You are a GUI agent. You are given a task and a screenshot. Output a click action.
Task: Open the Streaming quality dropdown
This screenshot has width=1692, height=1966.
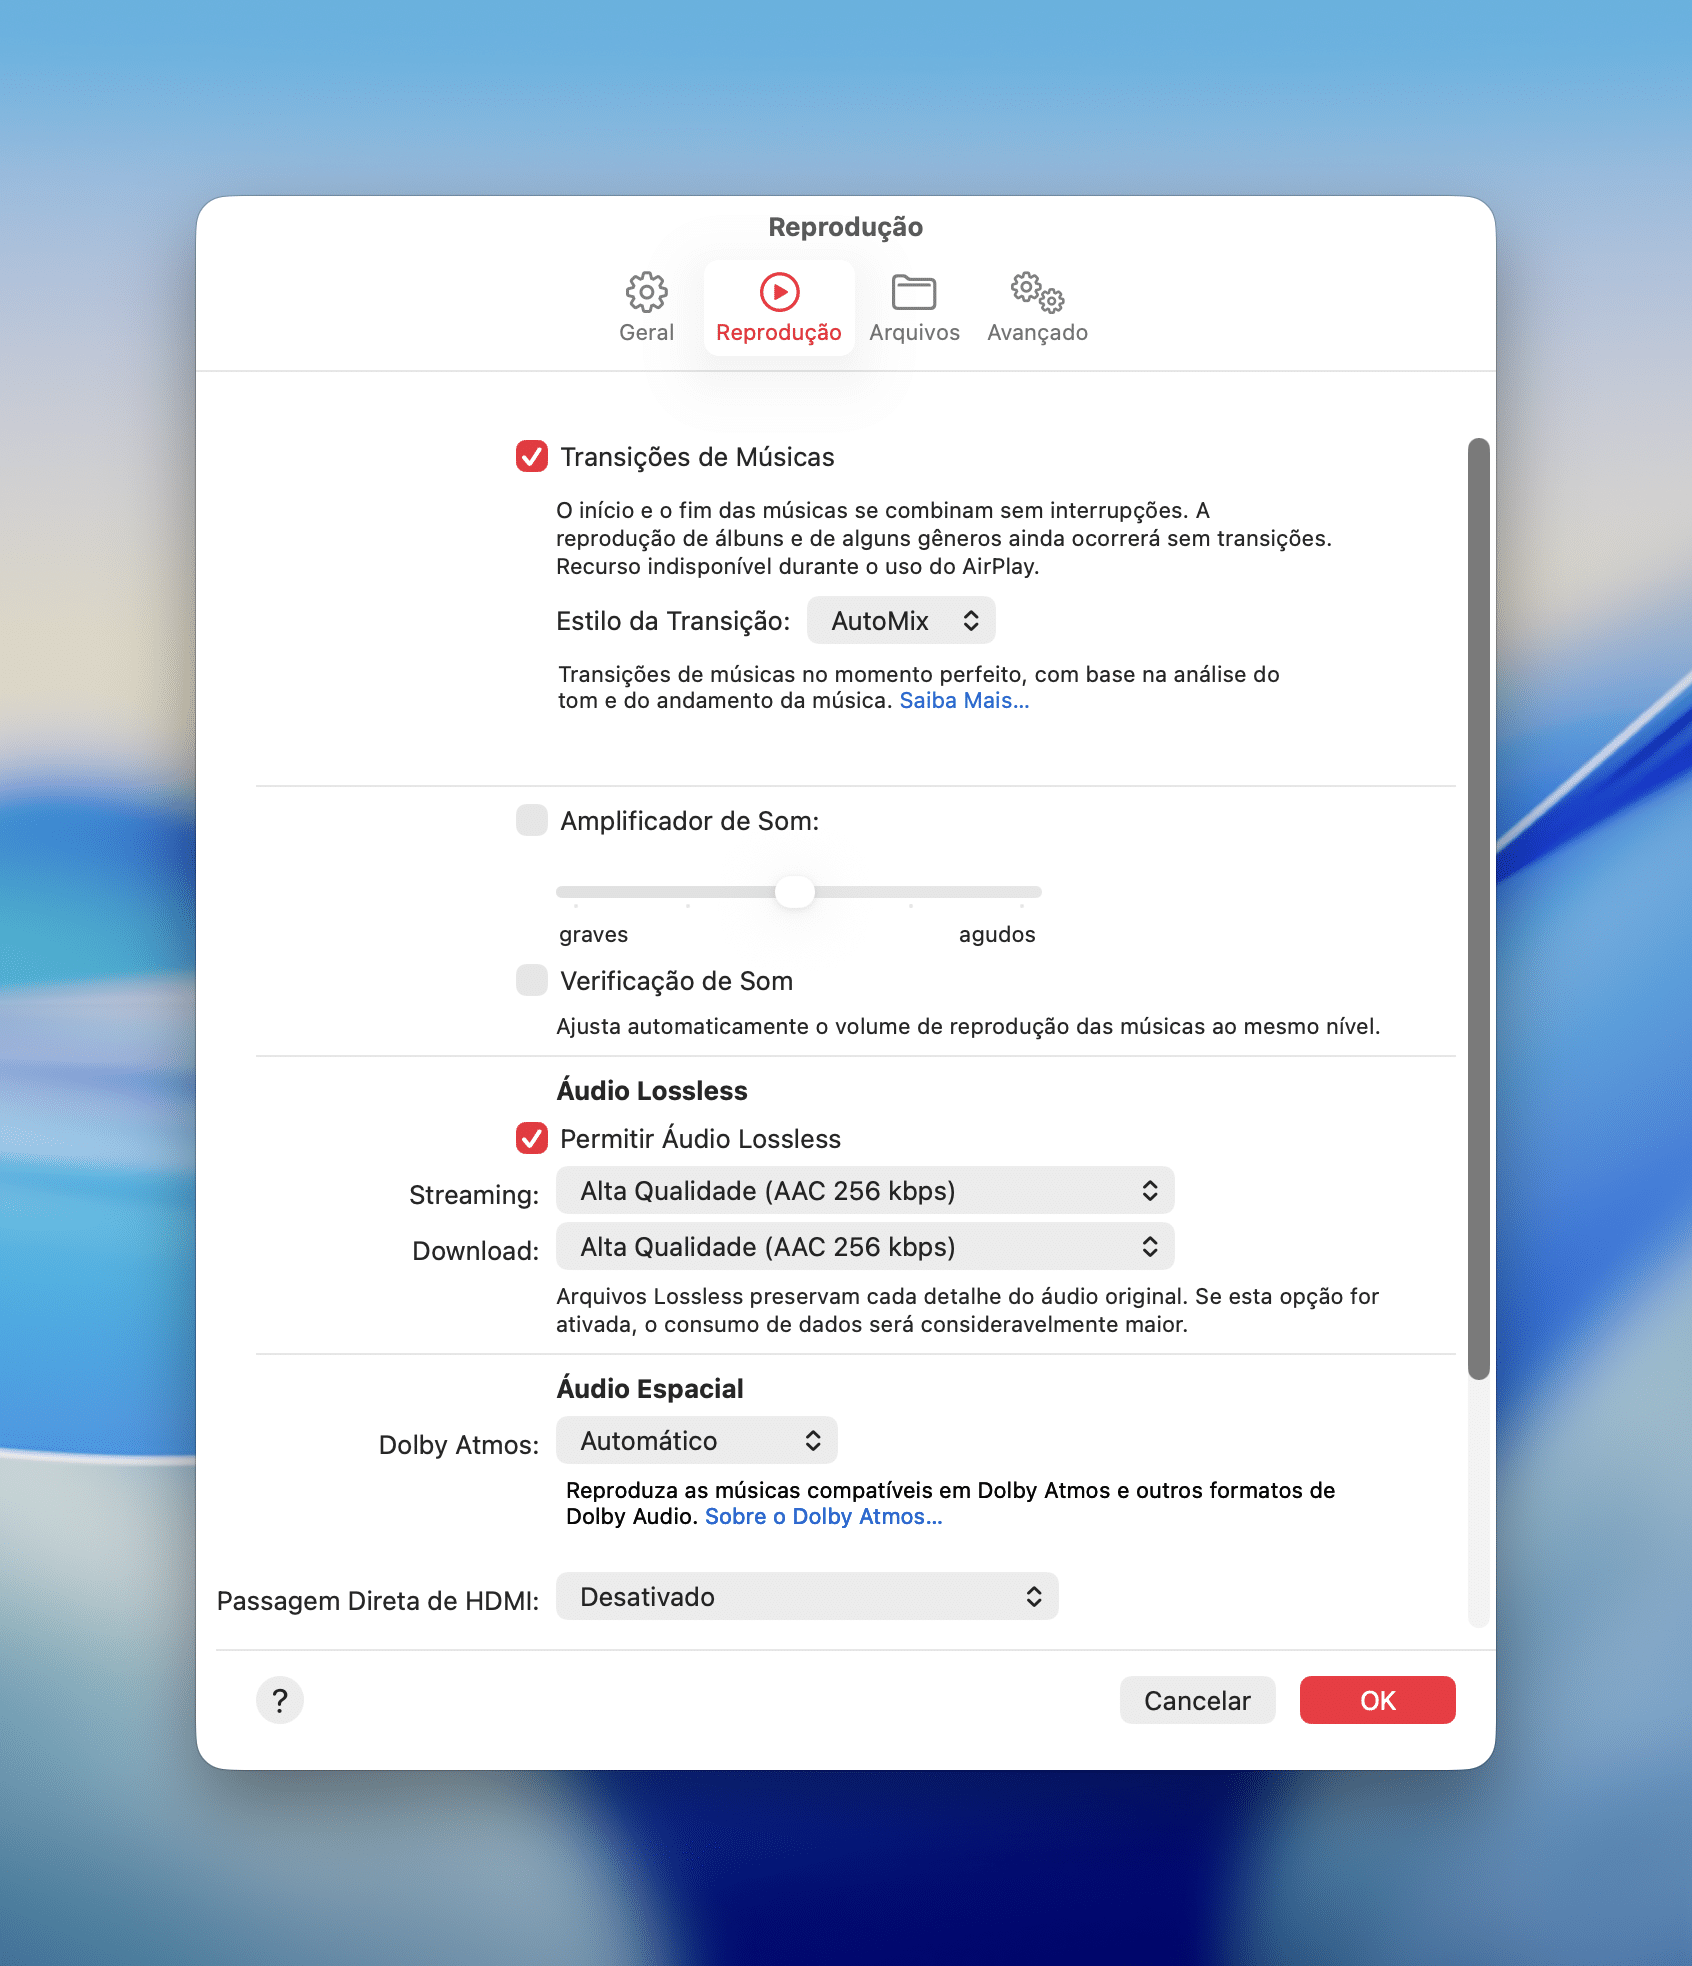pyautogui.click(x=865, y=1190)
